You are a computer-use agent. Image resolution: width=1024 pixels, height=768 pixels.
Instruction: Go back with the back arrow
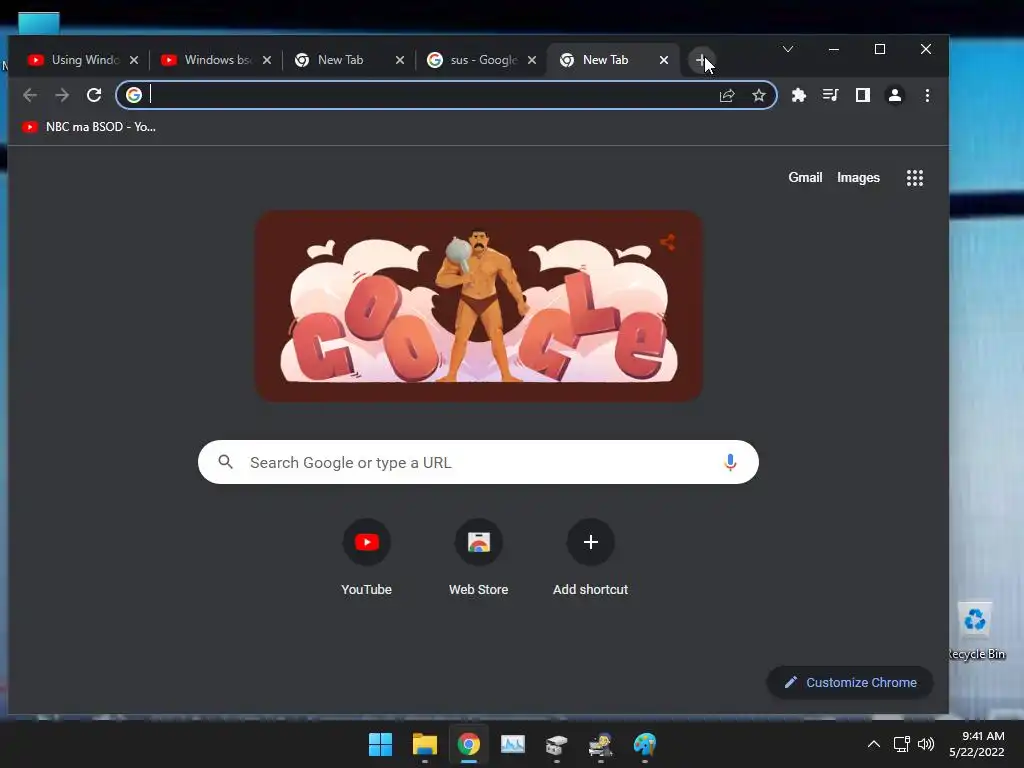click(29, 95)
